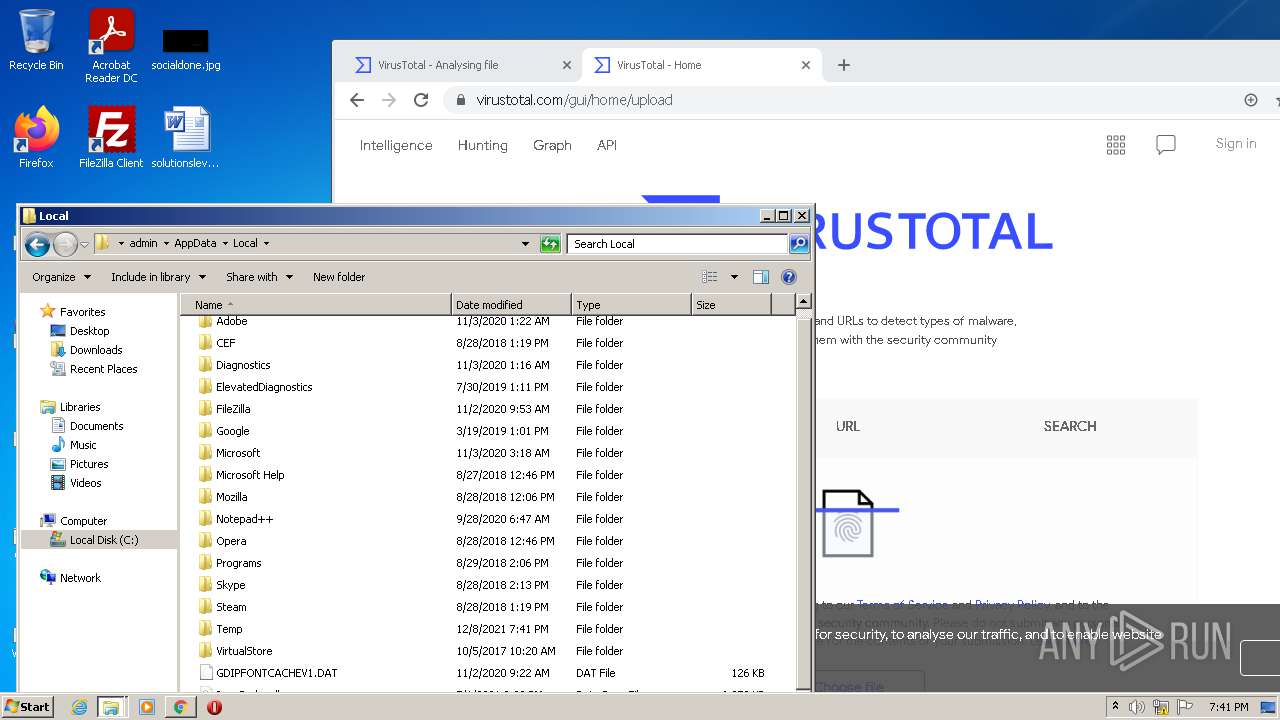Click the admin breadcrumb segment
Viewport: 1280px width, 720px height.
(x=143, y=243)
